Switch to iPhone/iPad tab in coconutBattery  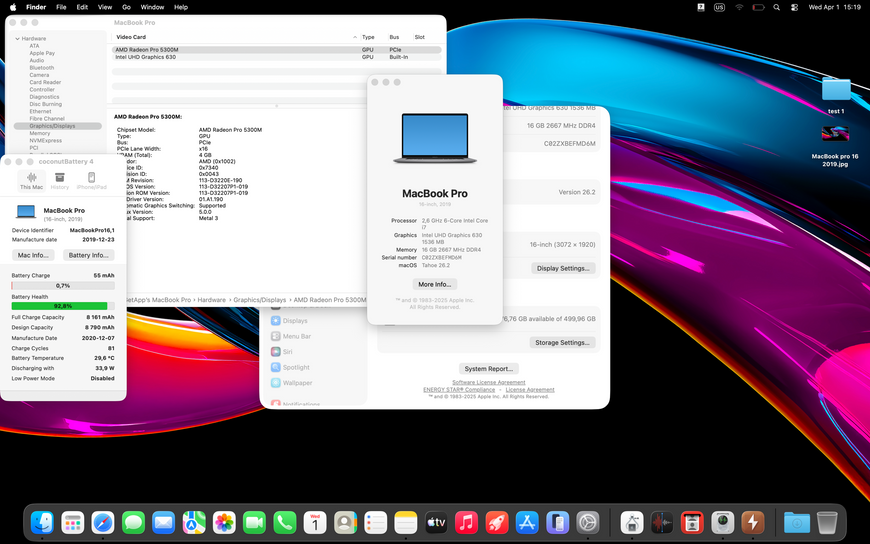pyautogui.click(x=92, y=180)
